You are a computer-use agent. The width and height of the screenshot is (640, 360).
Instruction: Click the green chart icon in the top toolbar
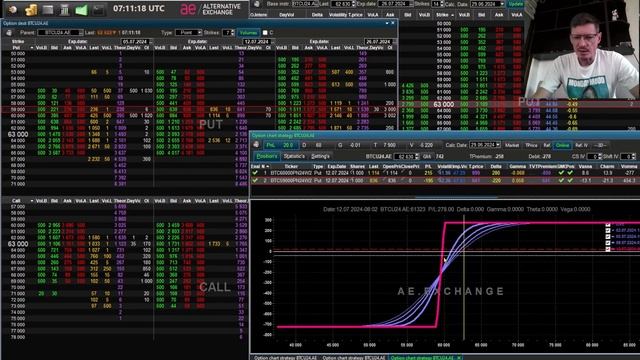(81, 10)
